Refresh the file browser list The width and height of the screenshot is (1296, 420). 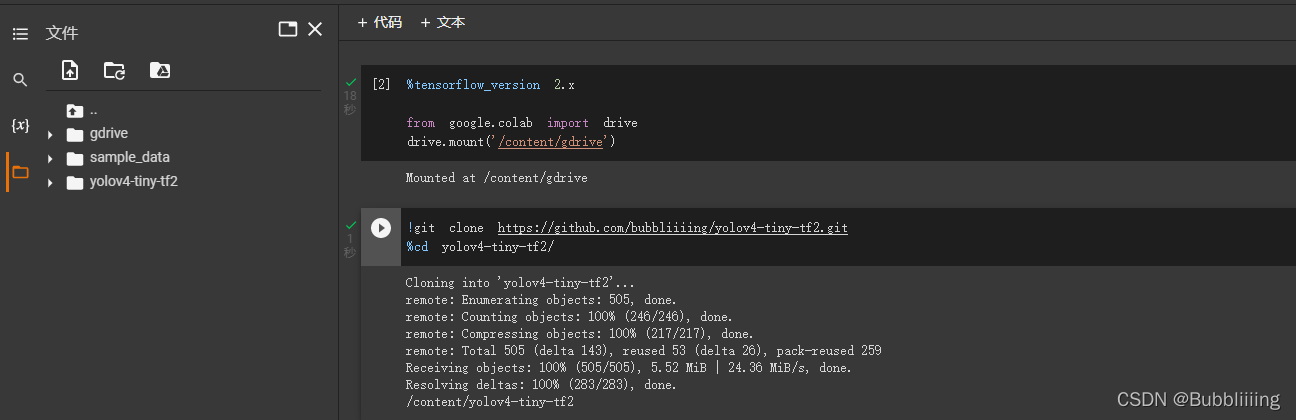(x=115, y=70)
